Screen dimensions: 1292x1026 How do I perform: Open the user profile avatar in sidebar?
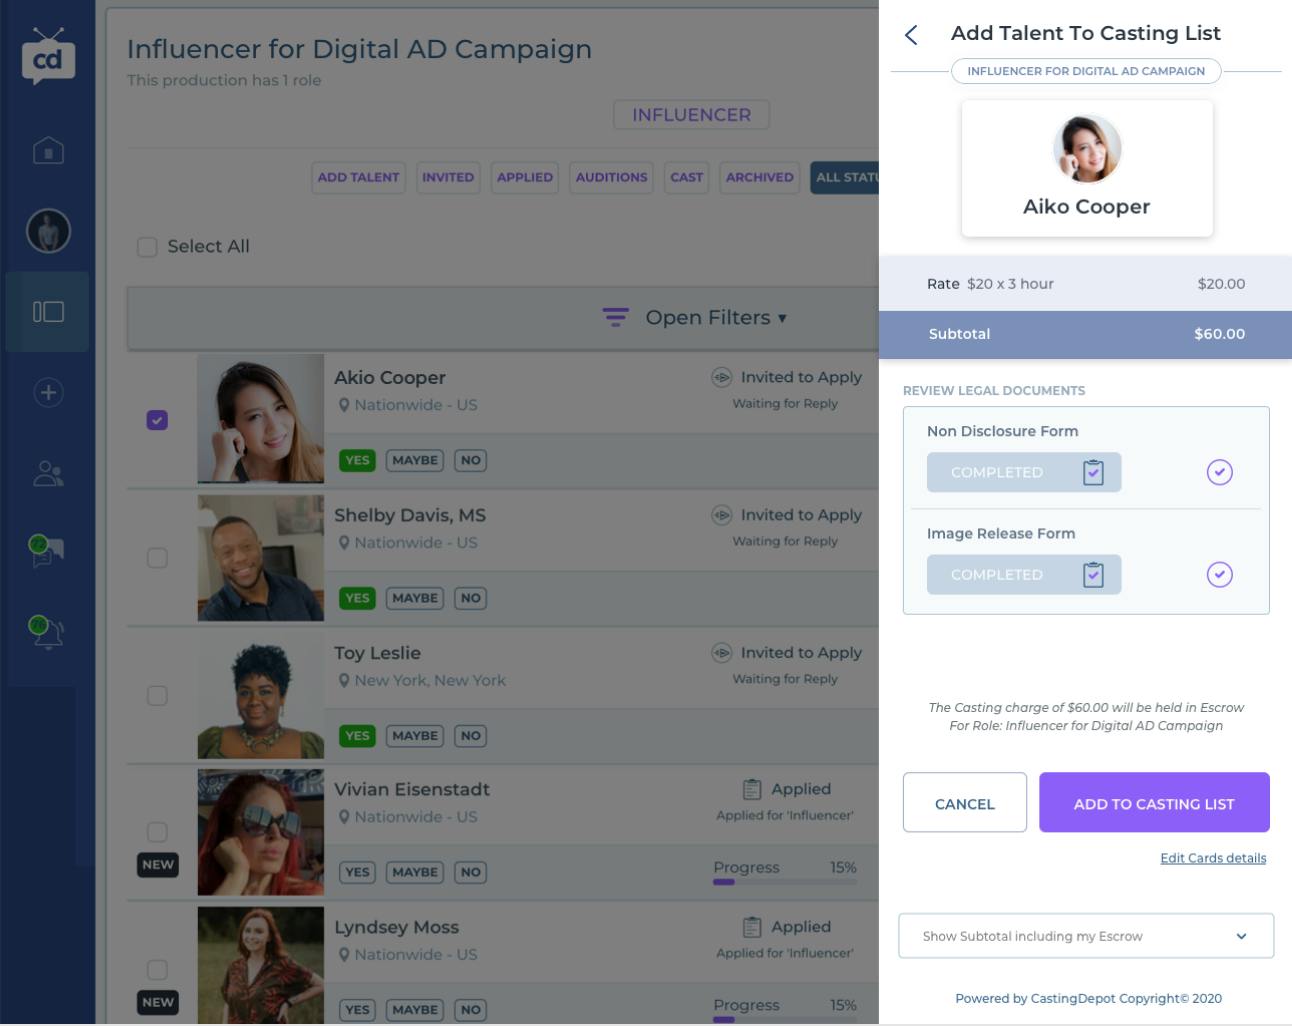(48, 231)
